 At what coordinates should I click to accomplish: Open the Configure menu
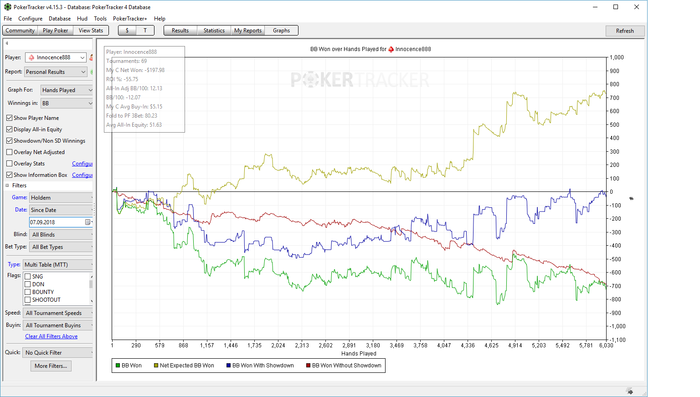(30, 19)
